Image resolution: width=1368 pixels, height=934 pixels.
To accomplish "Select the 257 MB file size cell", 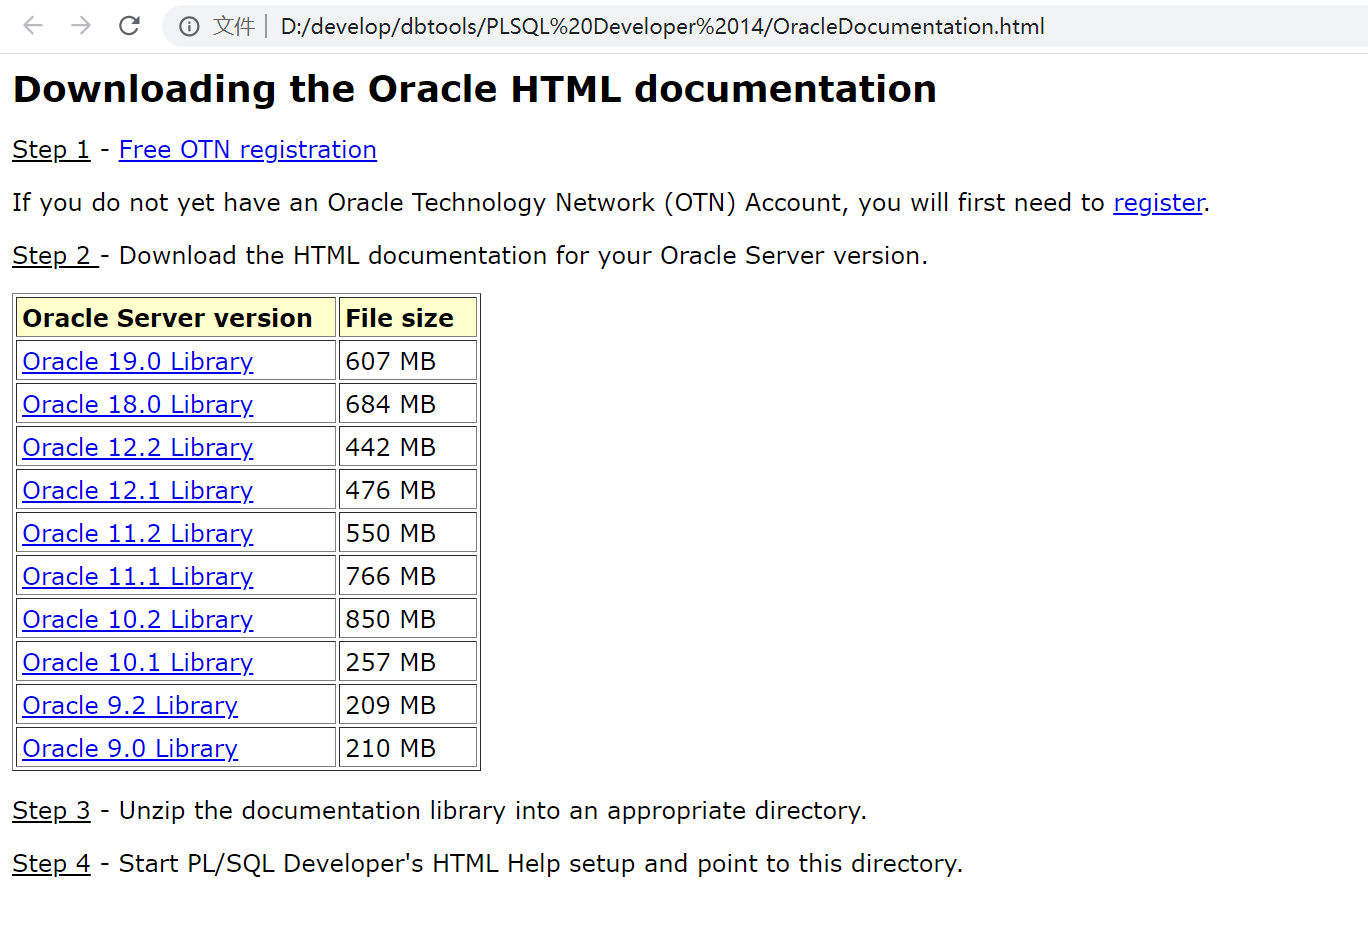I will (x=408, y=662).
